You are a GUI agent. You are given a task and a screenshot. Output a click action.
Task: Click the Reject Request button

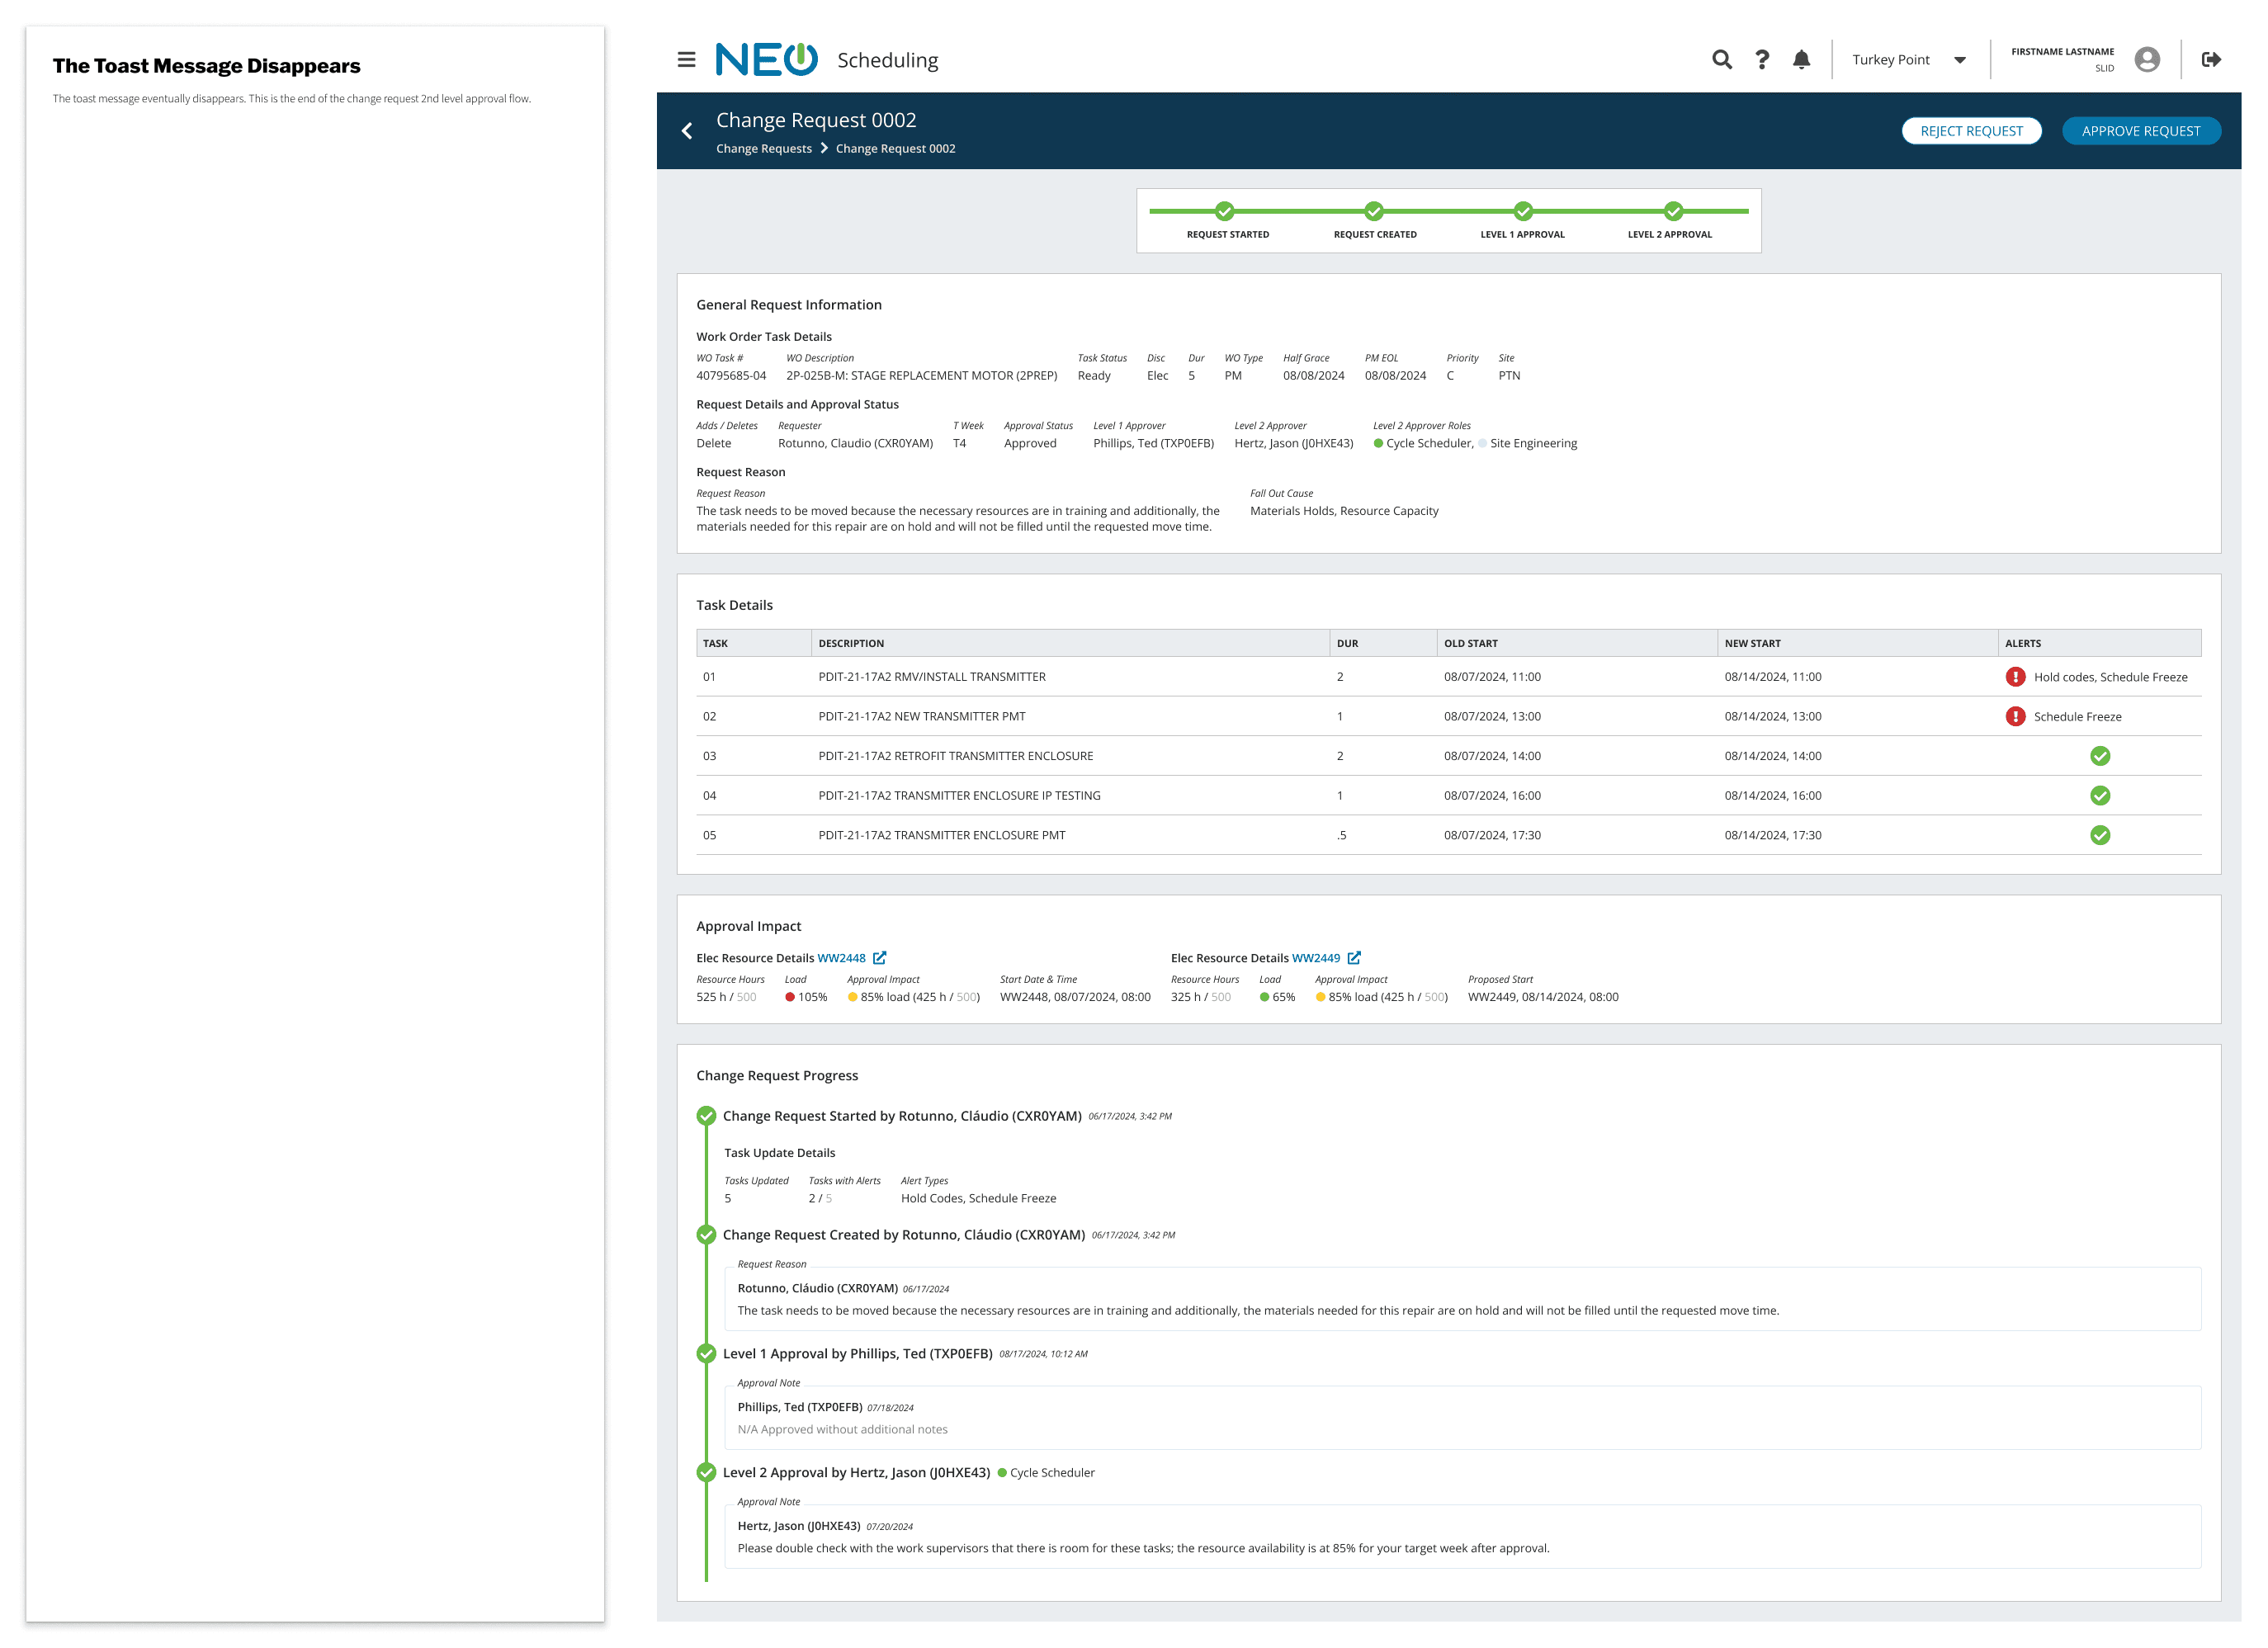click(x=1971, y=131)
